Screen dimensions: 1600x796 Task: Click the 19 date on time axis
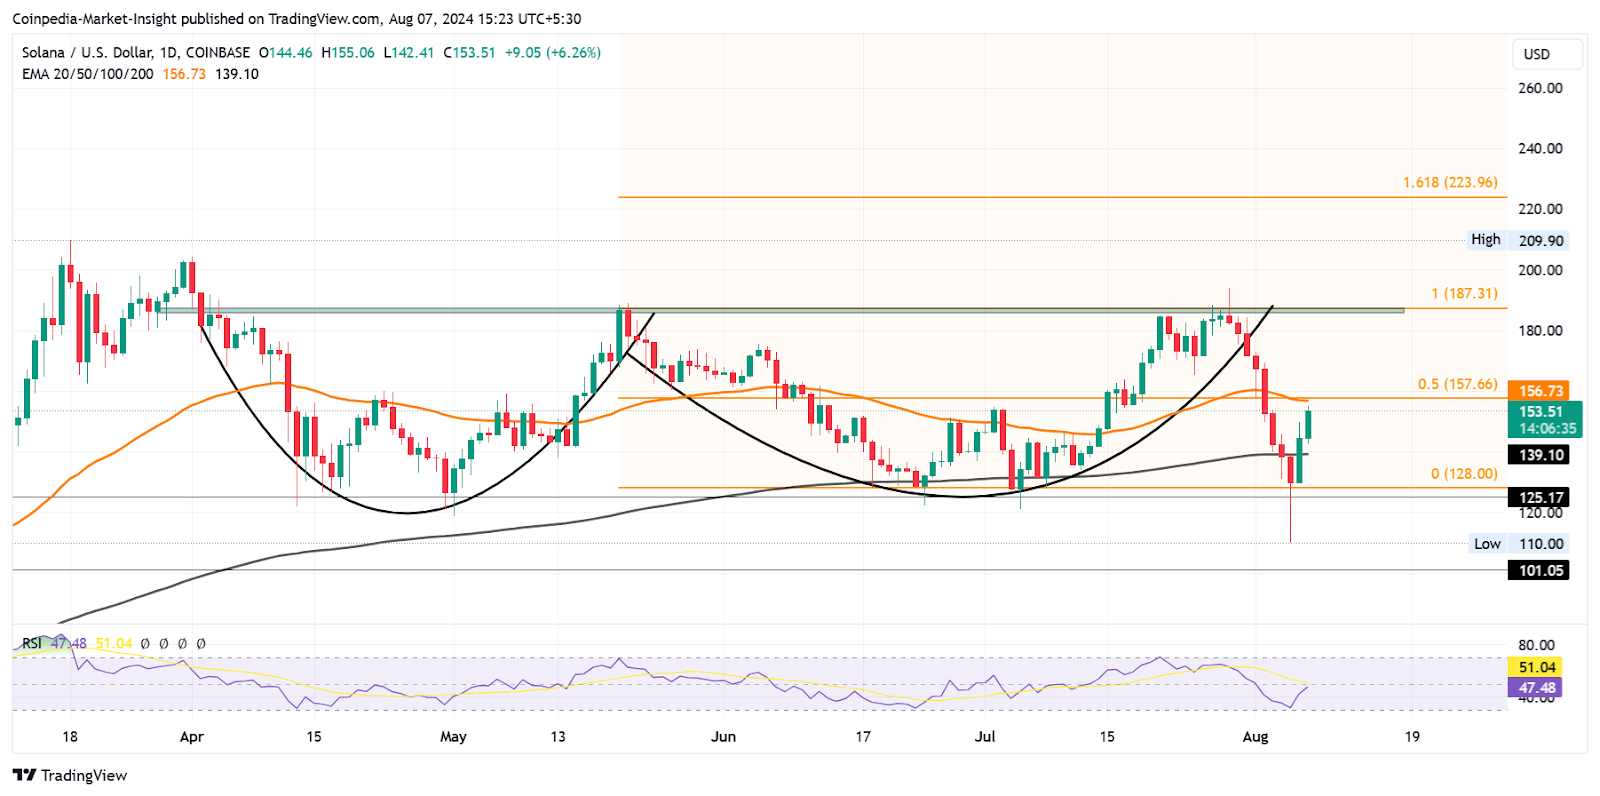pyautogui.click(x=1412, y=737)
